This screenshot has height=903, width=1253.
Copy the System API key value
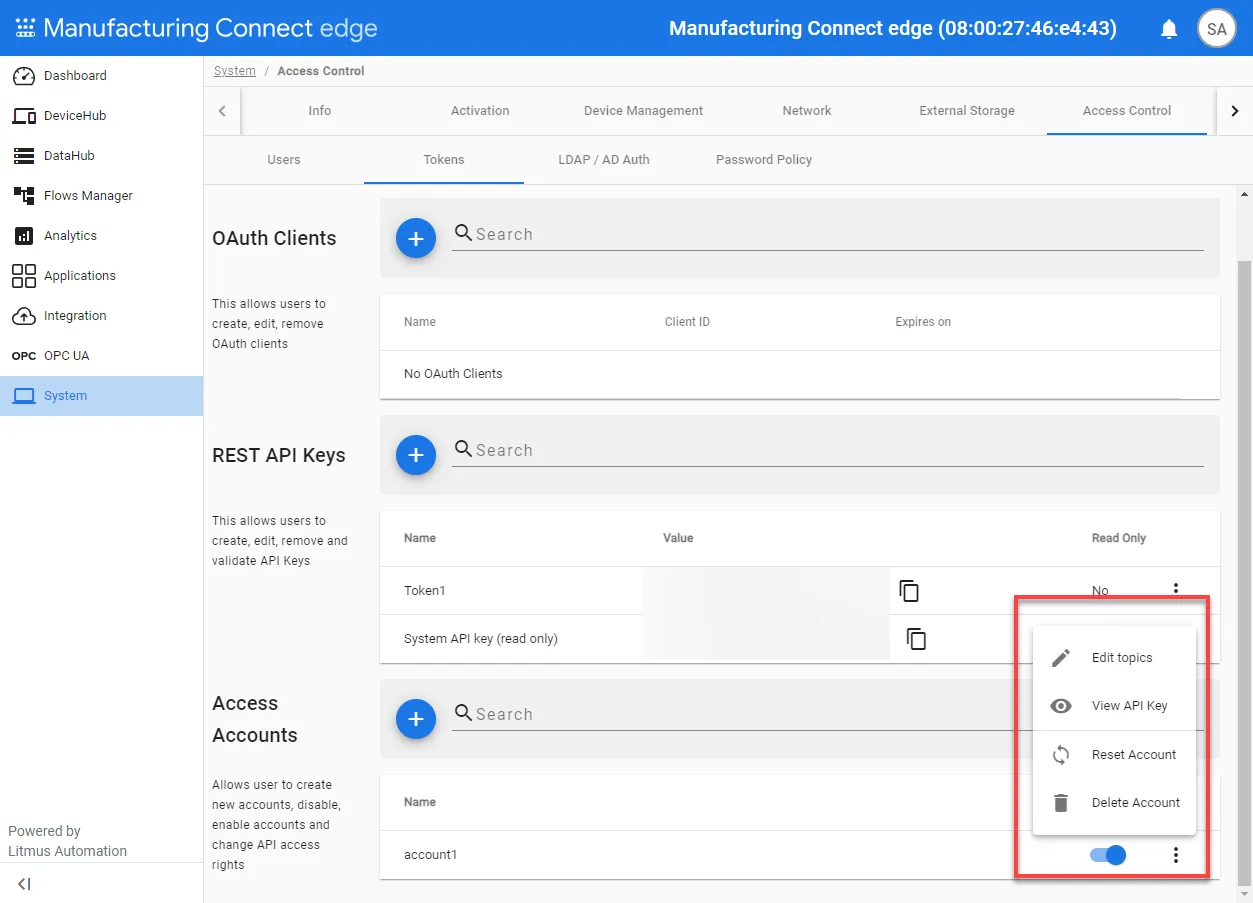coord(916,639)
